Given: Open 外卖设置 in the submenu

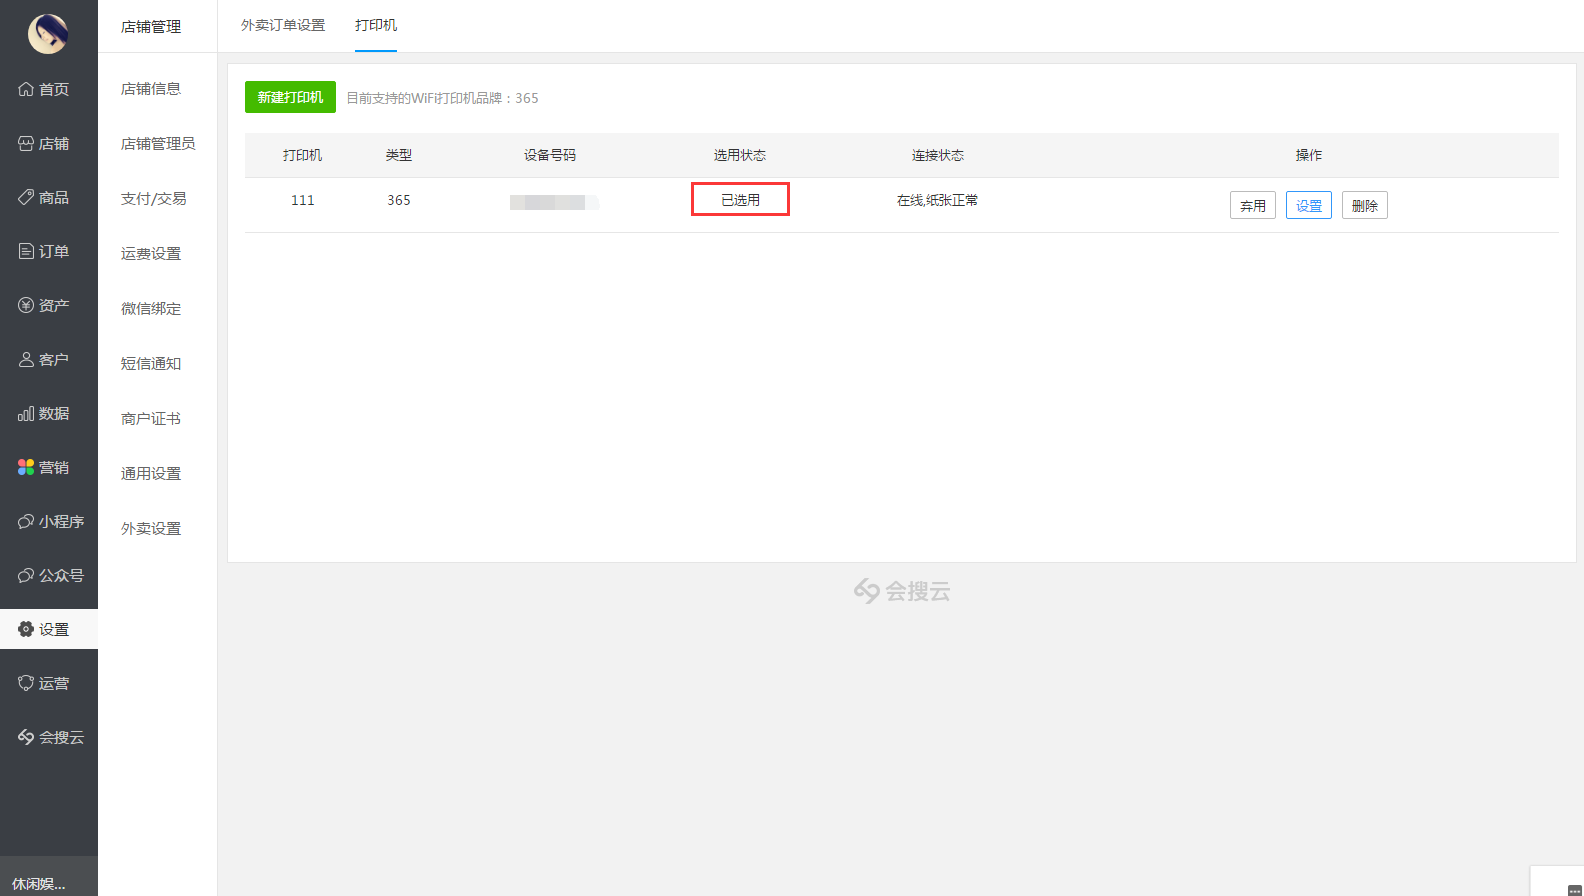Looking at the screenshot, I should pos(151,529).
